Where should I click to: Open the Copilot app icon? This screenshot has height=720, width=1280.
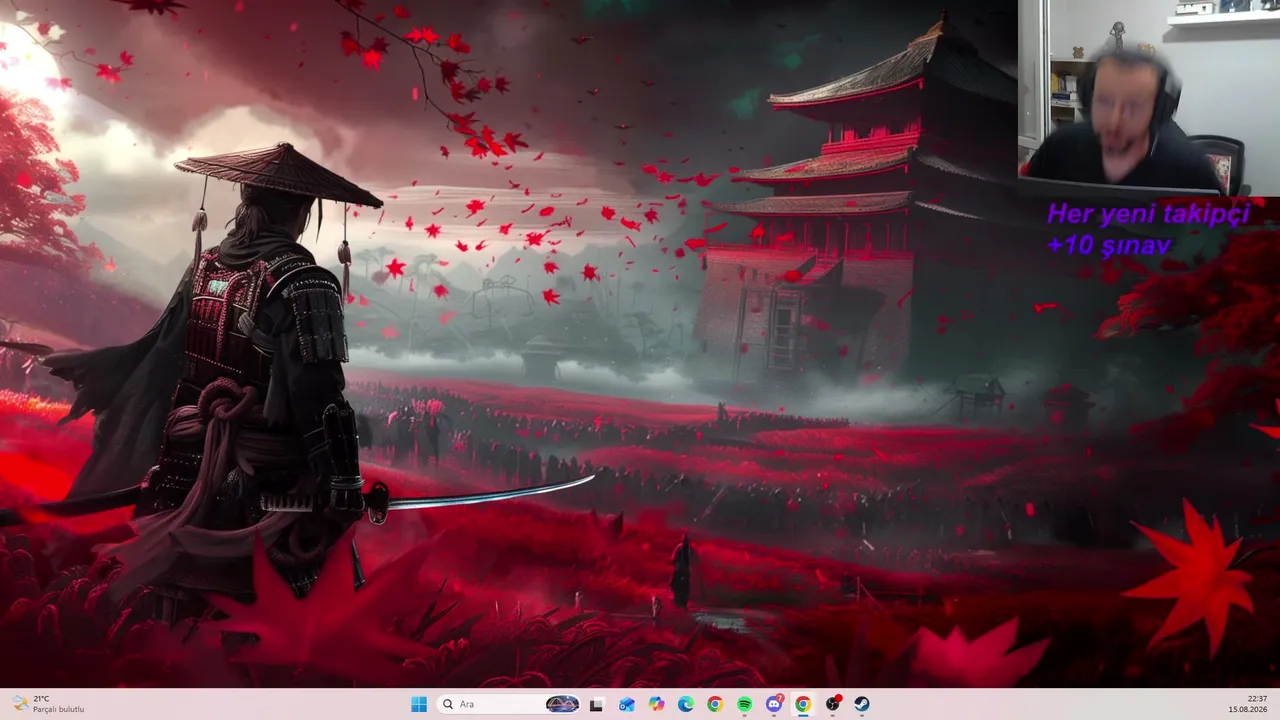(656, 704)
